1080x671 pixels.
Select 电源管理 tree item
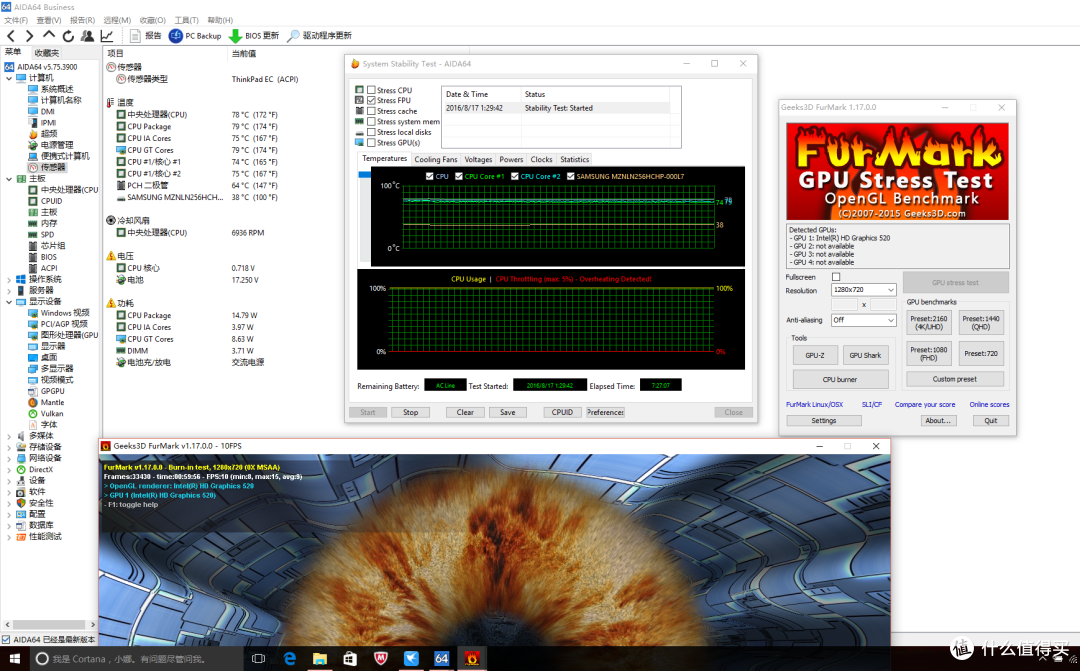pyautogui.click(x=56, y=145)
